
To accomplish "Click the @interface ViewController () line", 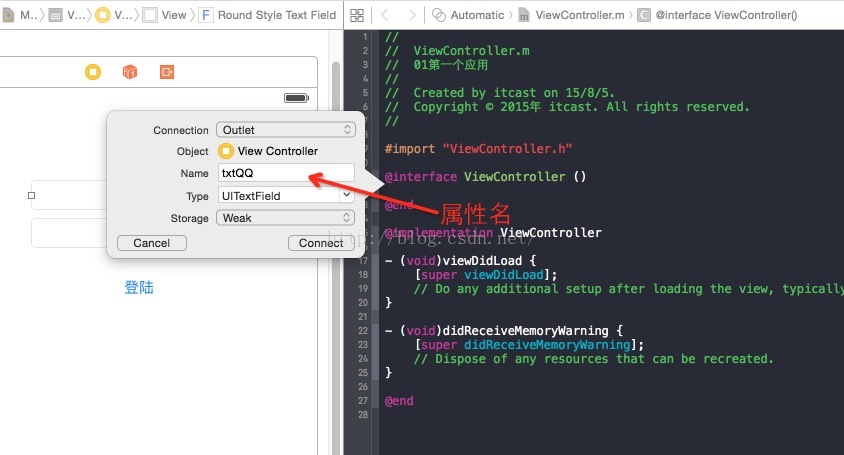I will [x=485, y=177].
